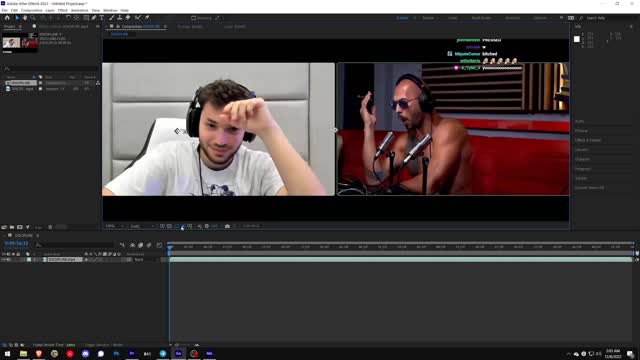Hide the mp4 layer with its eye toggle
Viewport: 640px width, 360px height.
(x=4, y=260)
